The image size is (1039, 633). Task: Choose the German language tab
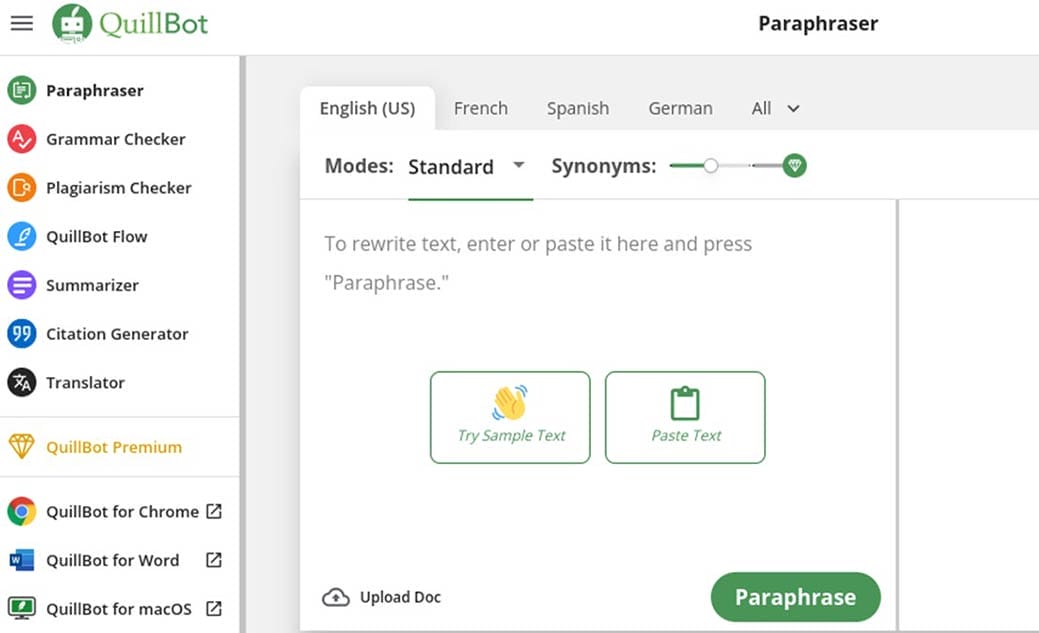pyautogui.click(x=680, y=108)
